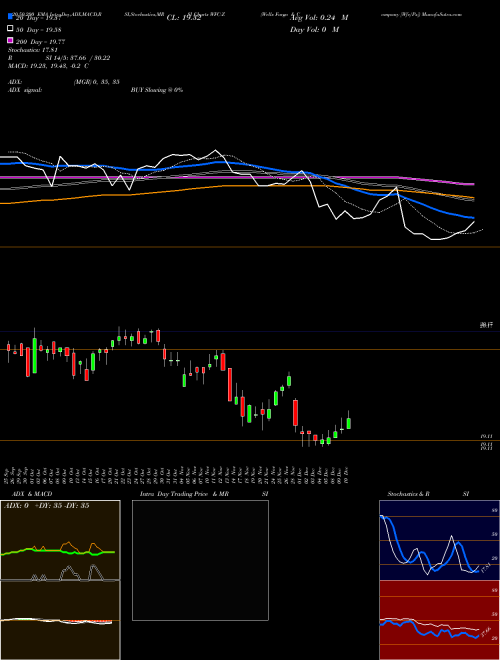Click the last green candlestick on the chart

(348, 423)
